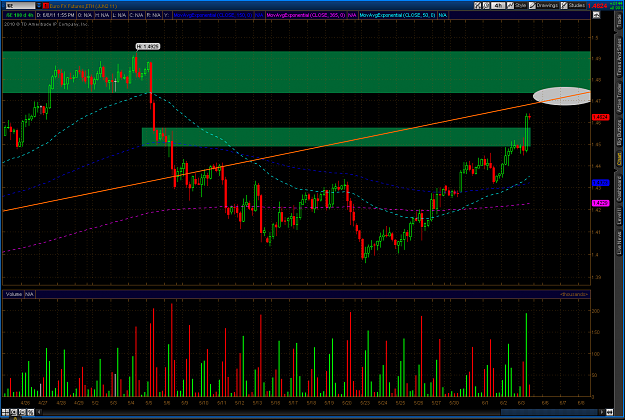The width and height of the screenshot is (625, 420).
Task: Select the Chart side tab
Action: coord(619,159)
